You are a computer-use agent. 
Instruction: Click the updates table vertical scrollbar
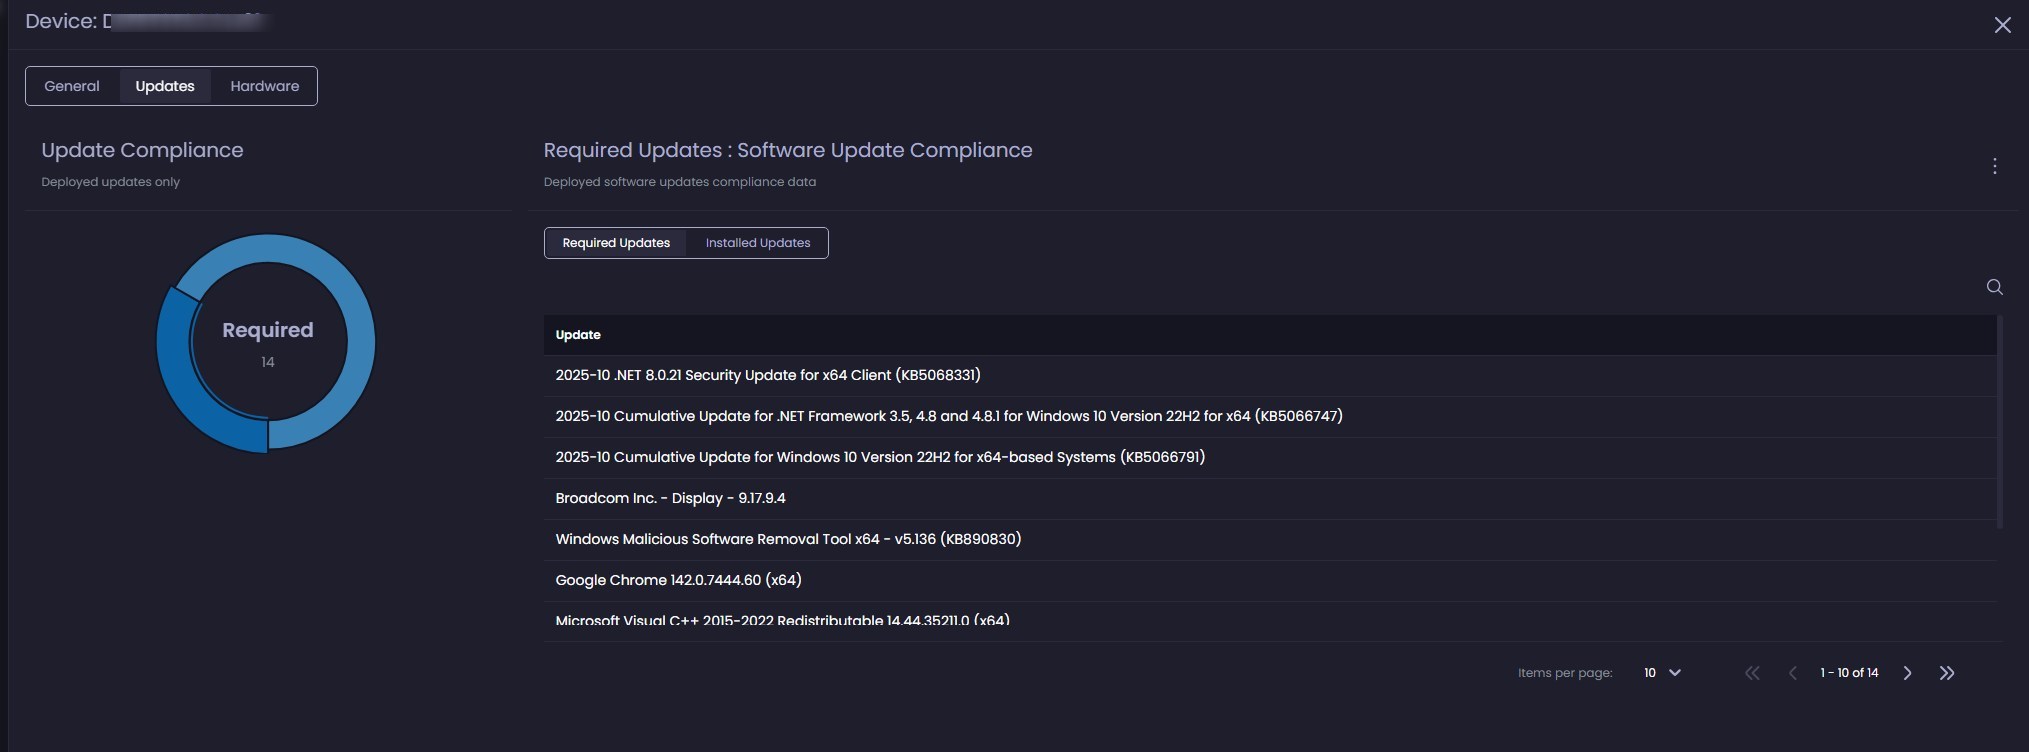[x=1999, y=422]
